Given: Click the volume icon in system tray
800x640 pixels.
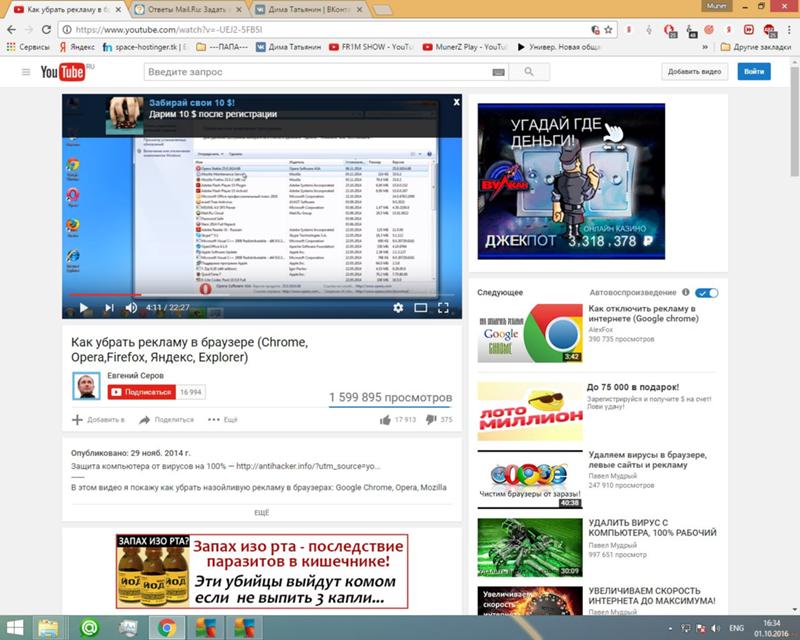Looking at the screenshot, I should [716, 628].
